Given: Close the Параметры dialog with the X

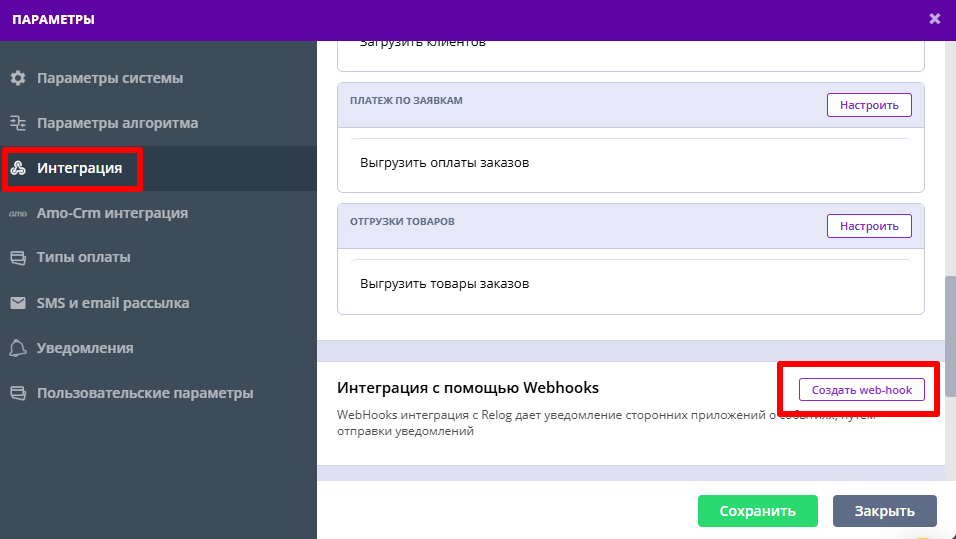Looking at the screenshot, I should 935,18.
